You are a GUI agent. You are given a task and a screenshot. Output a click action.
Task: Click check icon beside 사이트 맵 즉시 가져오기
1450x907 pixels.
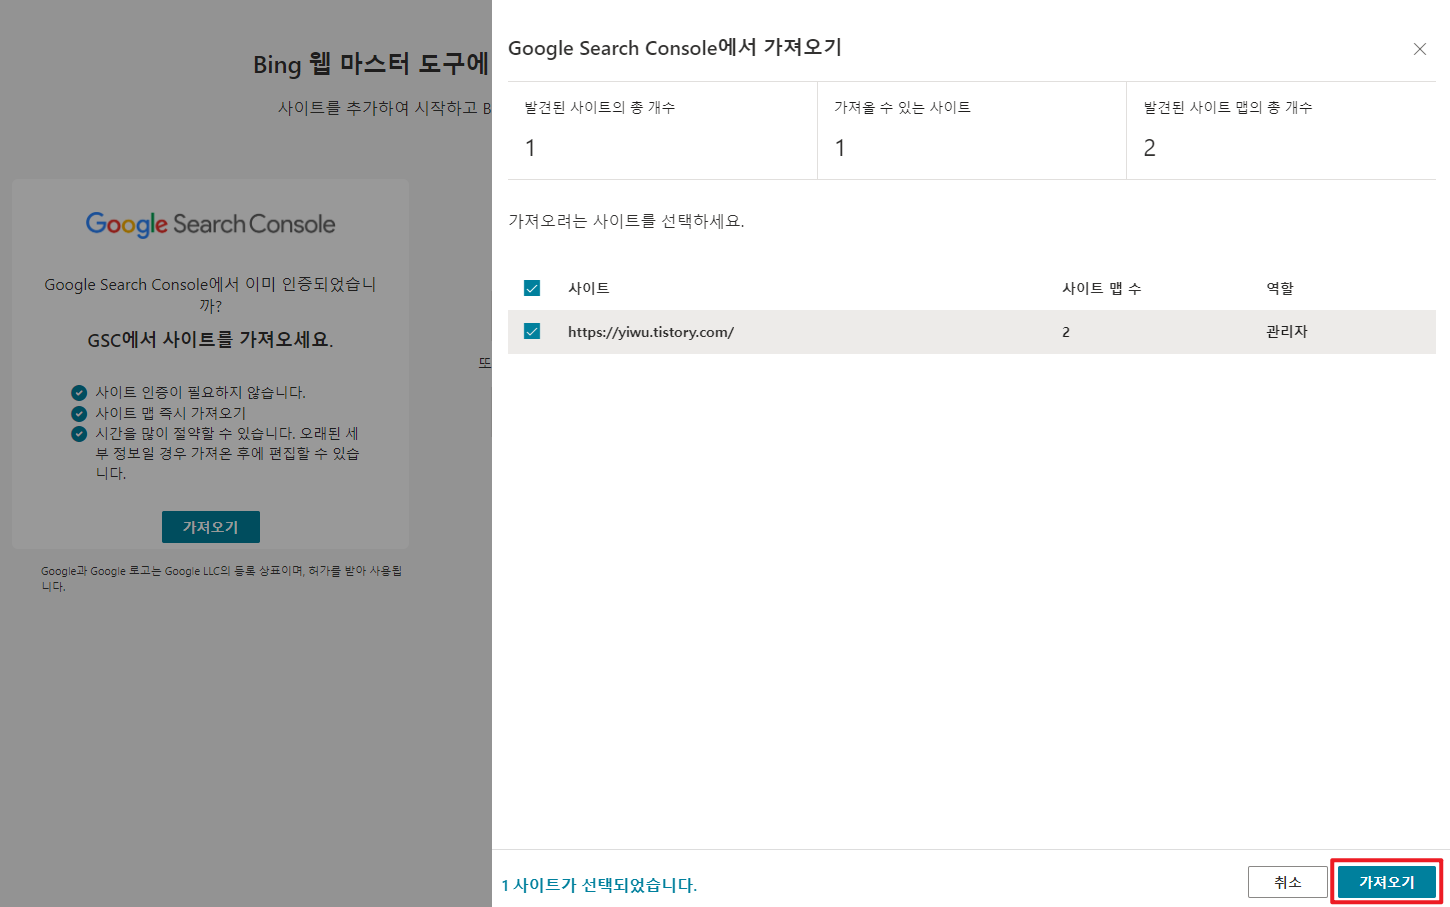point(79,413)
